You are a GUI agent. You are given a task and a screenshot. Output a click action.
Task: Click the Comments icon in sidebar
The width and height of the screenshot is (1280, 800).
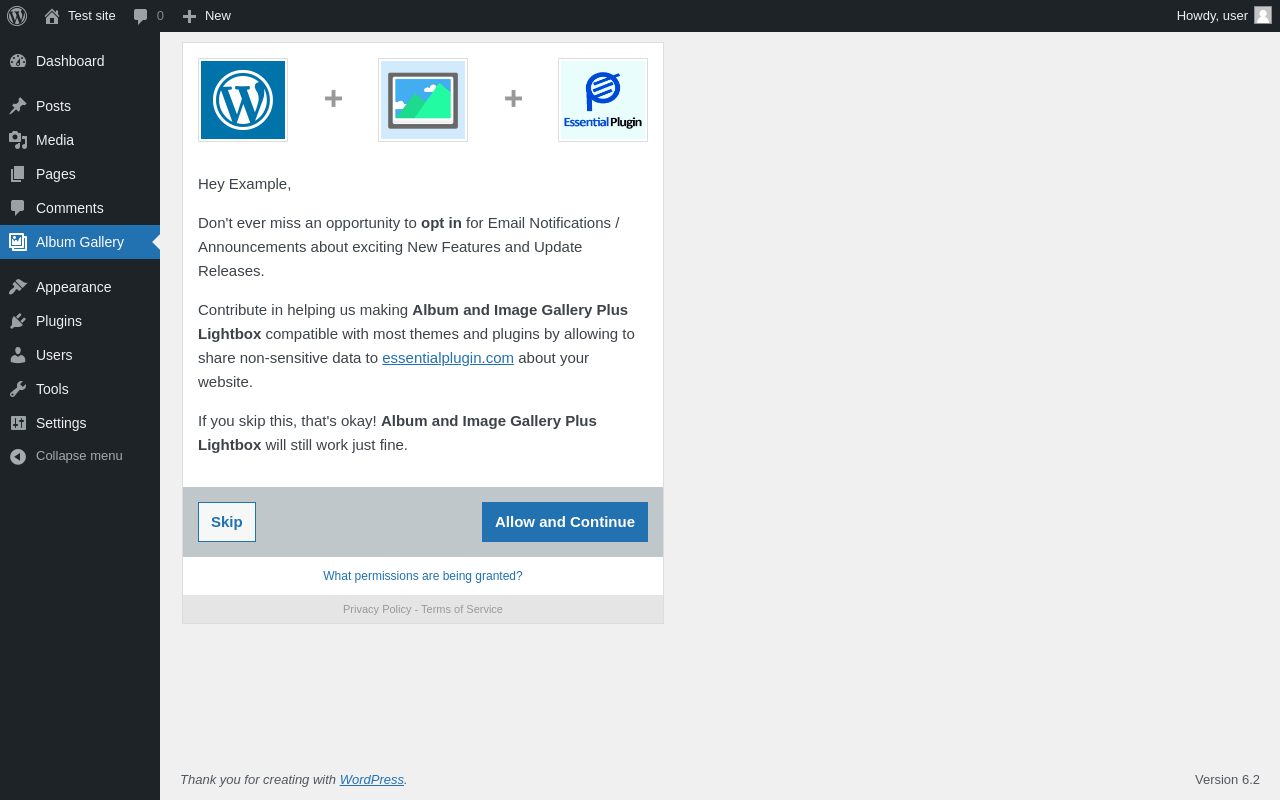coord(18,208)
